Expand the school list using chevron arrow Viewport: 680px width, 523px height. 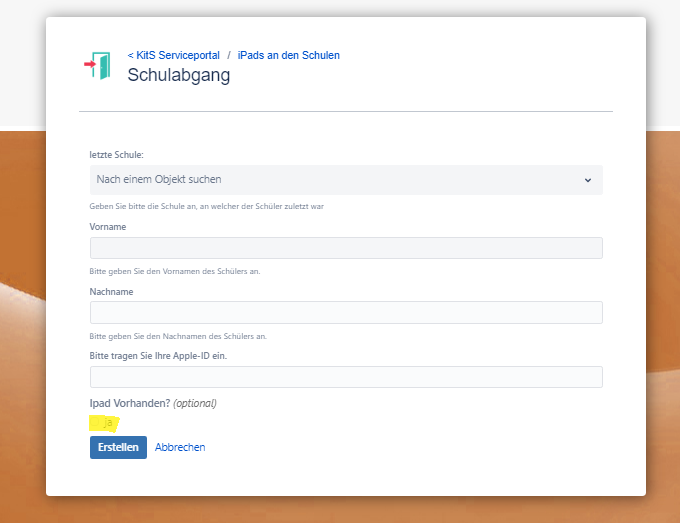click(x=587, y=180)
